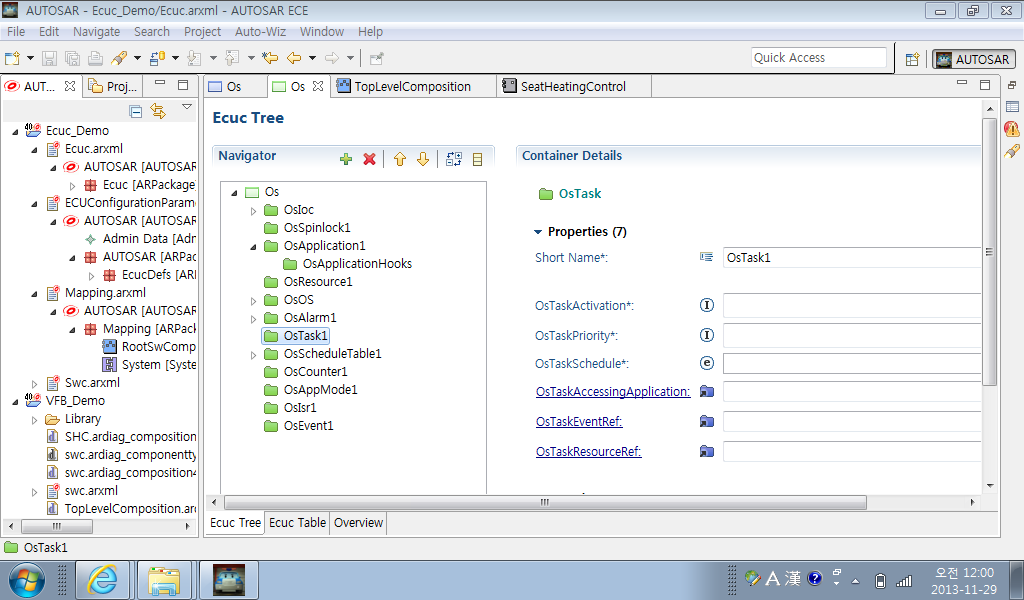Image resolution: width=1024 pixels, height=600 pixels.
Task: Switch to the TopLevelComposition editor tab
Action: (x=412, y=86)
